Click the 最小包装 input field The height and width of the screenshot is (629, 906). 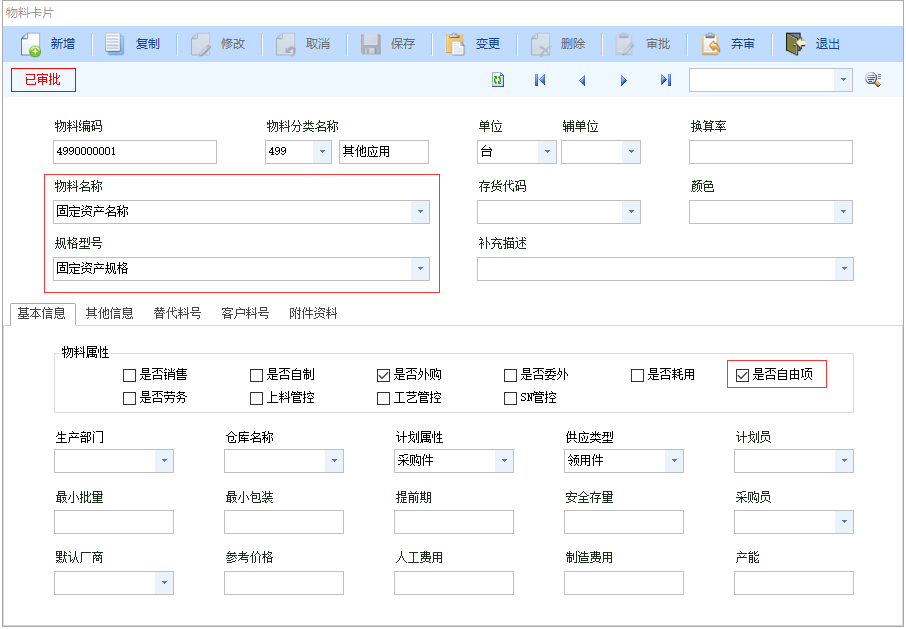click(284, 522)
